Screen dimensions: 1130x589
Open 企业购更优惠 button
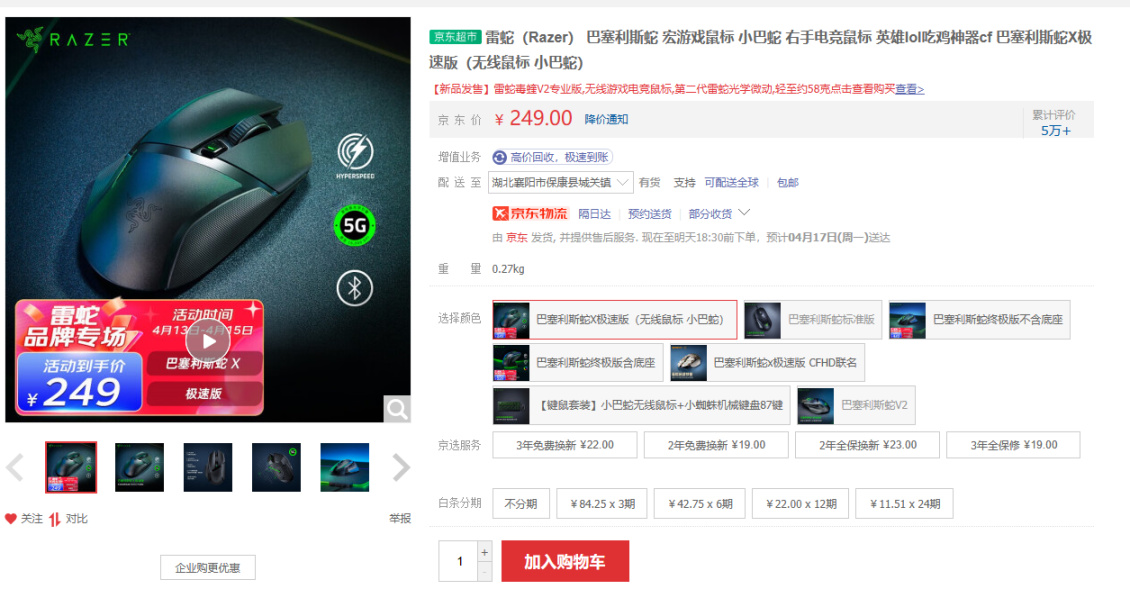point(208,567)
